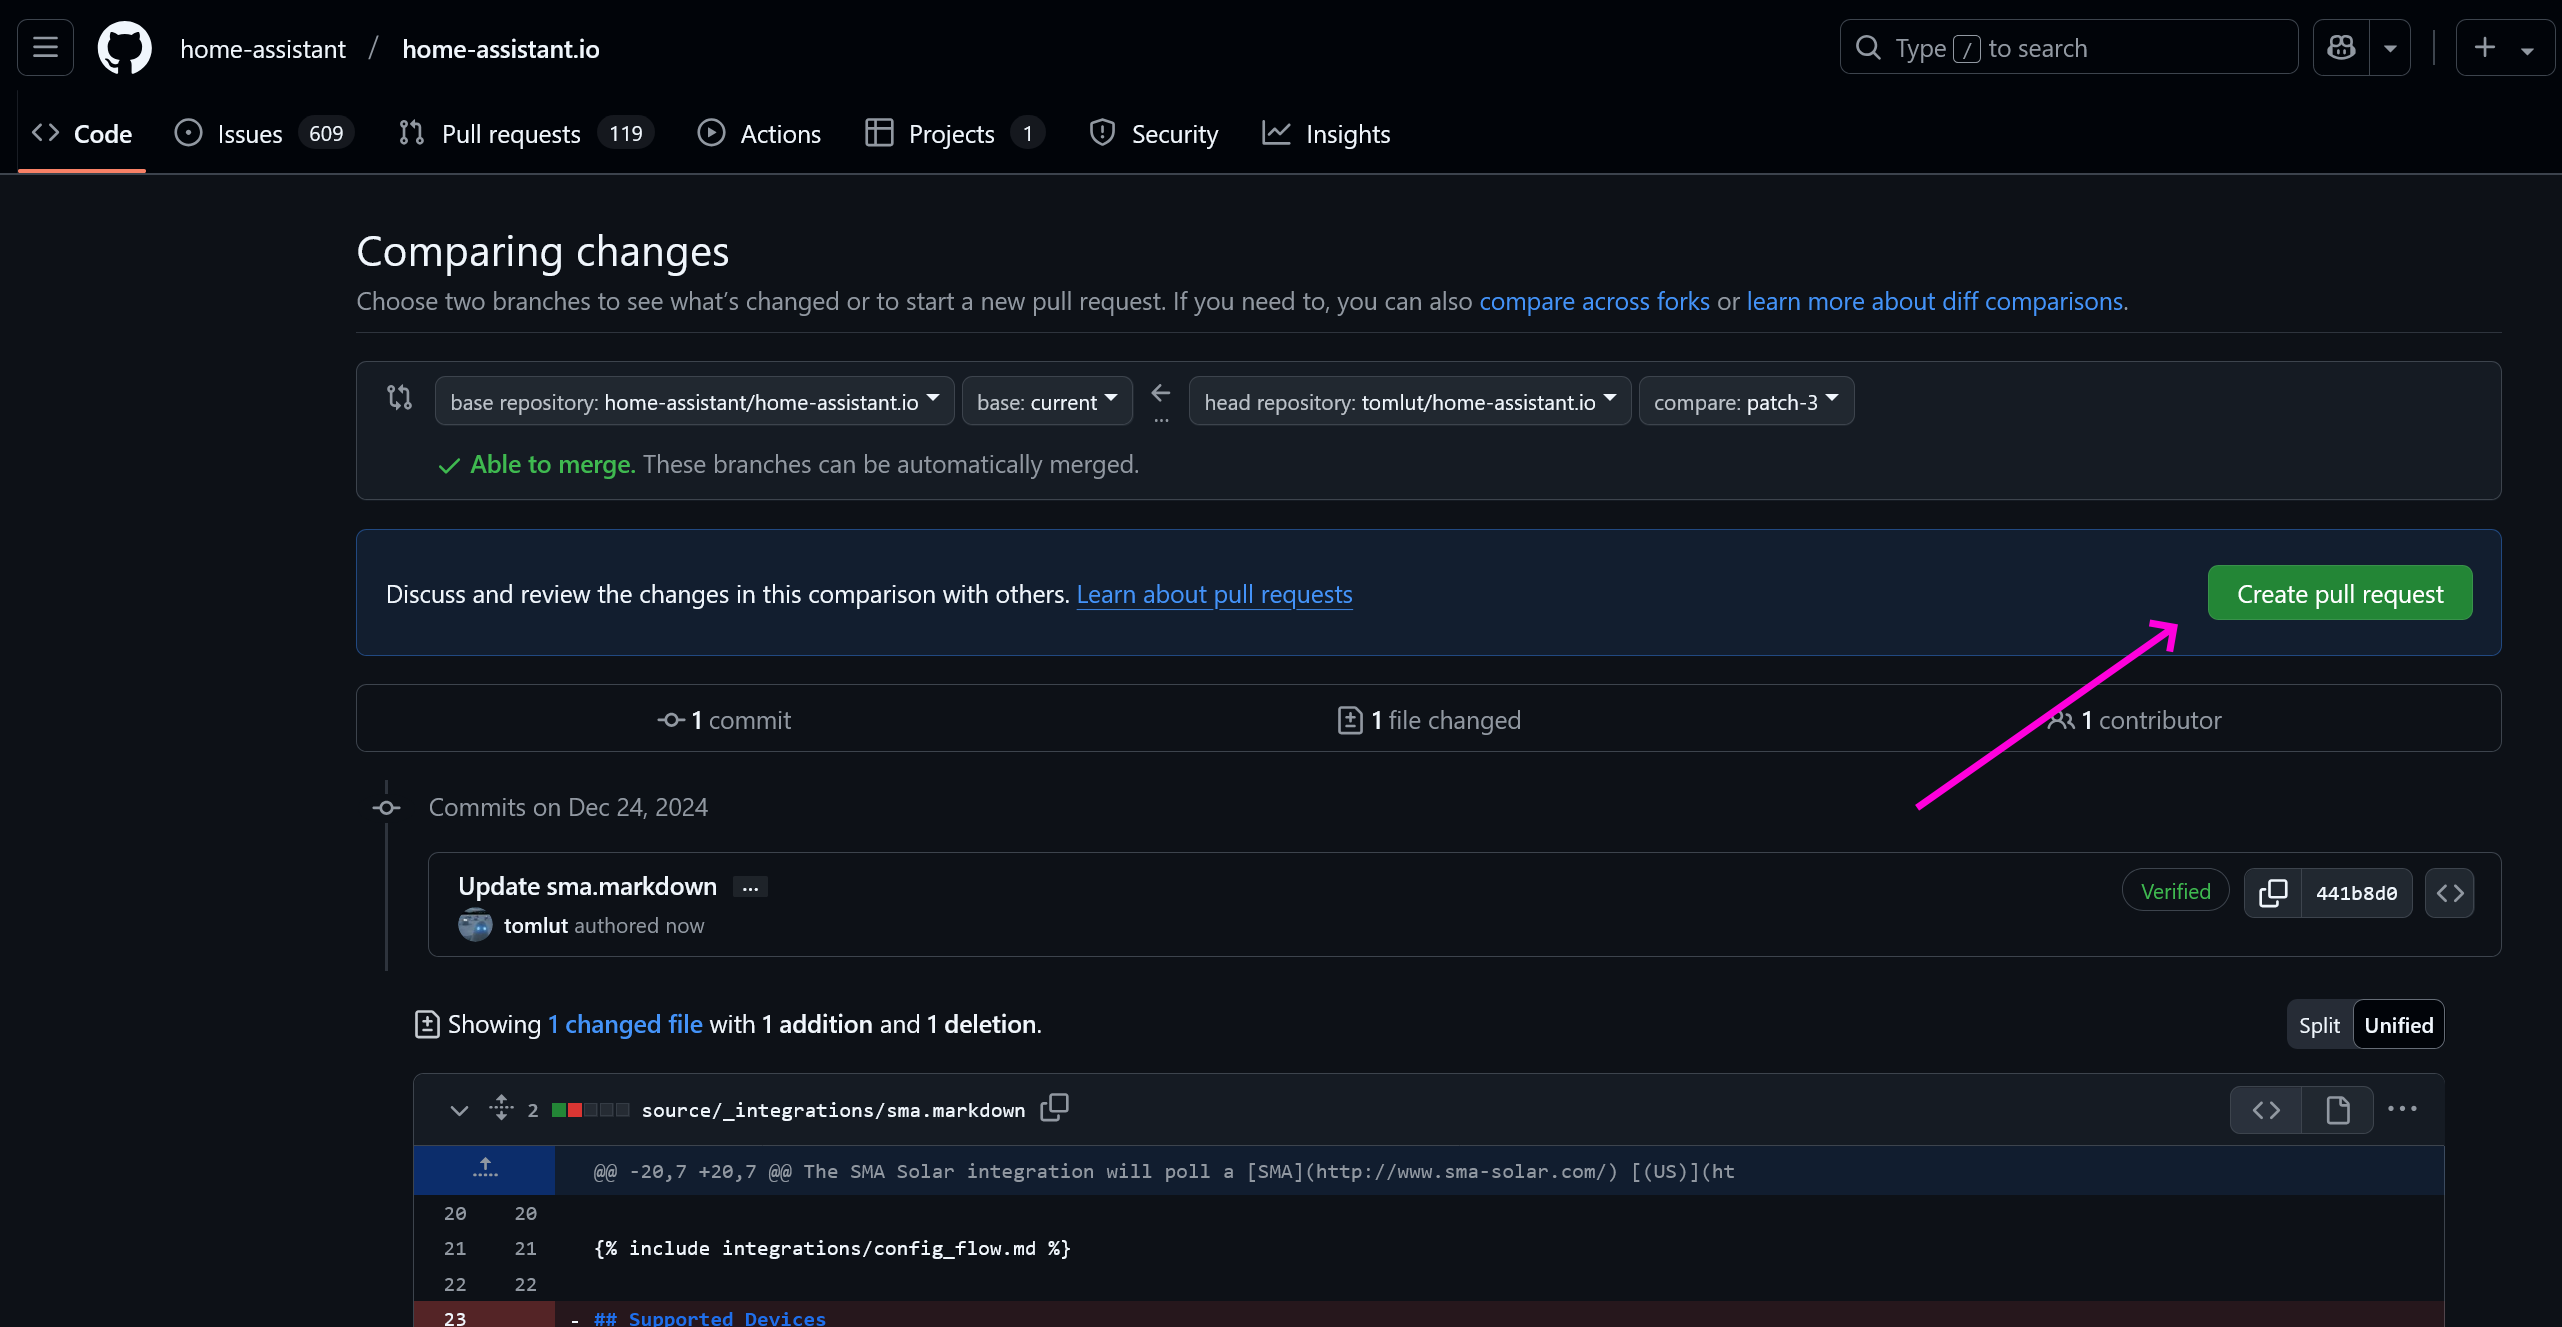Image resolution: width=2562 pixels, height=1327 pixels.
Task: Expand diff context with the expand arrow
Action: (485, 1168)
